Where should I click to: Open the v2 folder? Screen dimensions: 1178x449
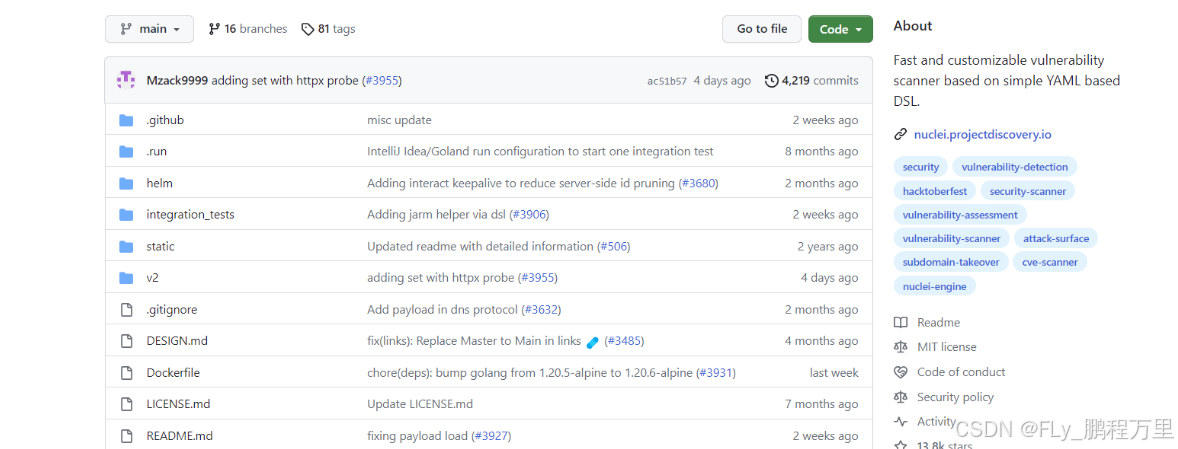point(153,278)
